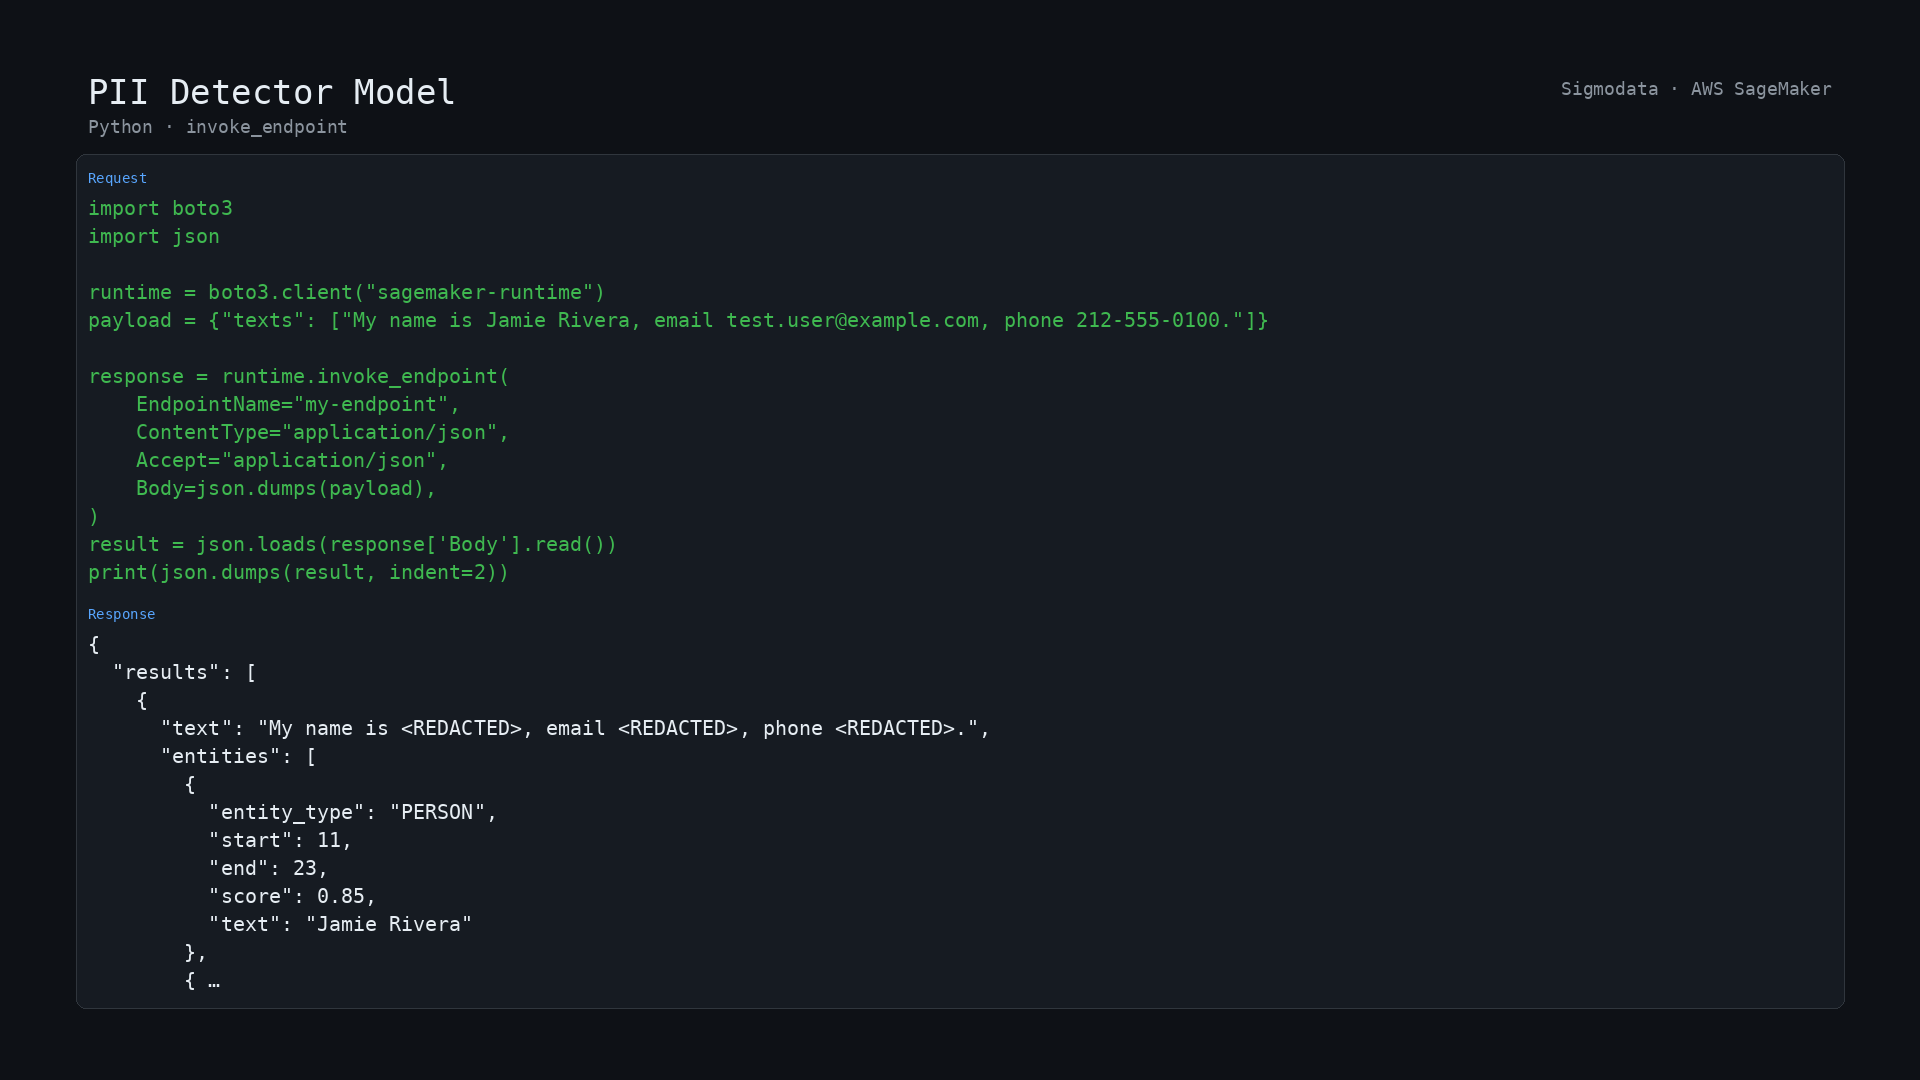Click the runtime = boto3.client line
The height and width of the screenshot is (1080, 1920).
click(x=347, y=292)
